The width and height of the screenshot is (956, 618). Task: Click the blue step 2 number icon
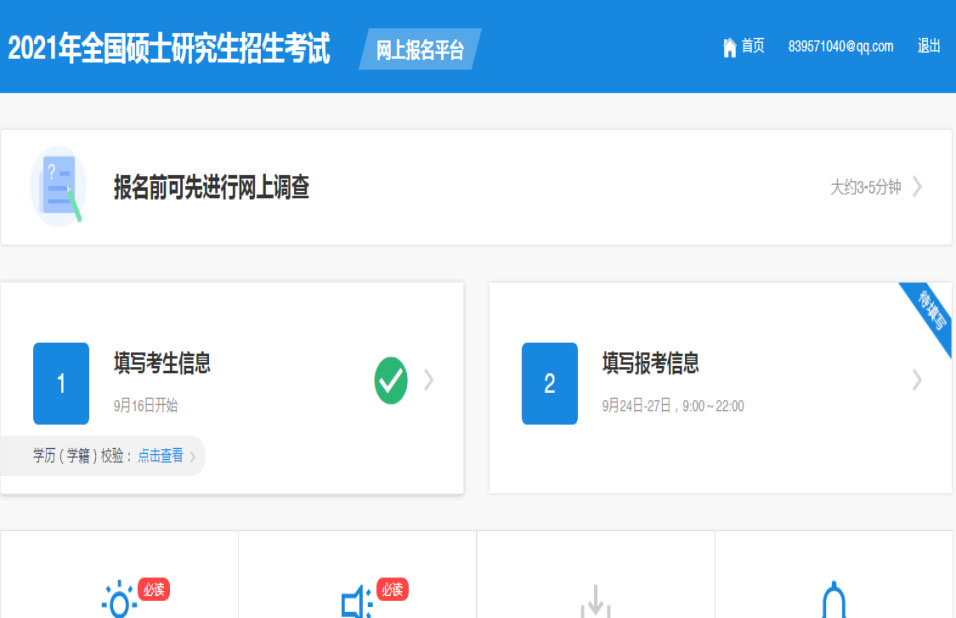(549, 384)
